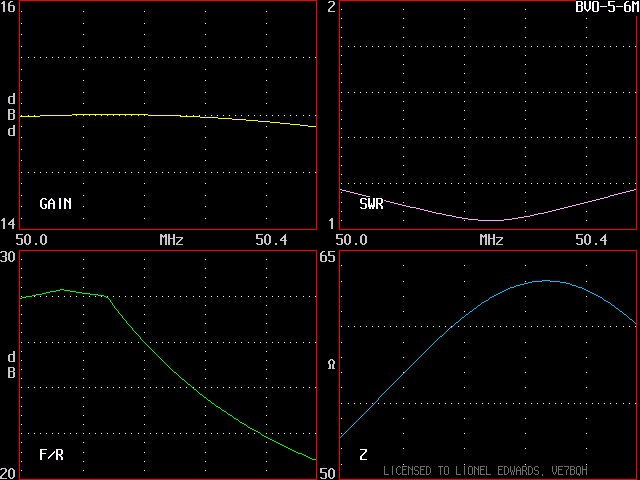Image resolution: width=640 pixels, height=480 pixels.
Task: Click the Z label in bottom-right plot
Action: [363, 455]
